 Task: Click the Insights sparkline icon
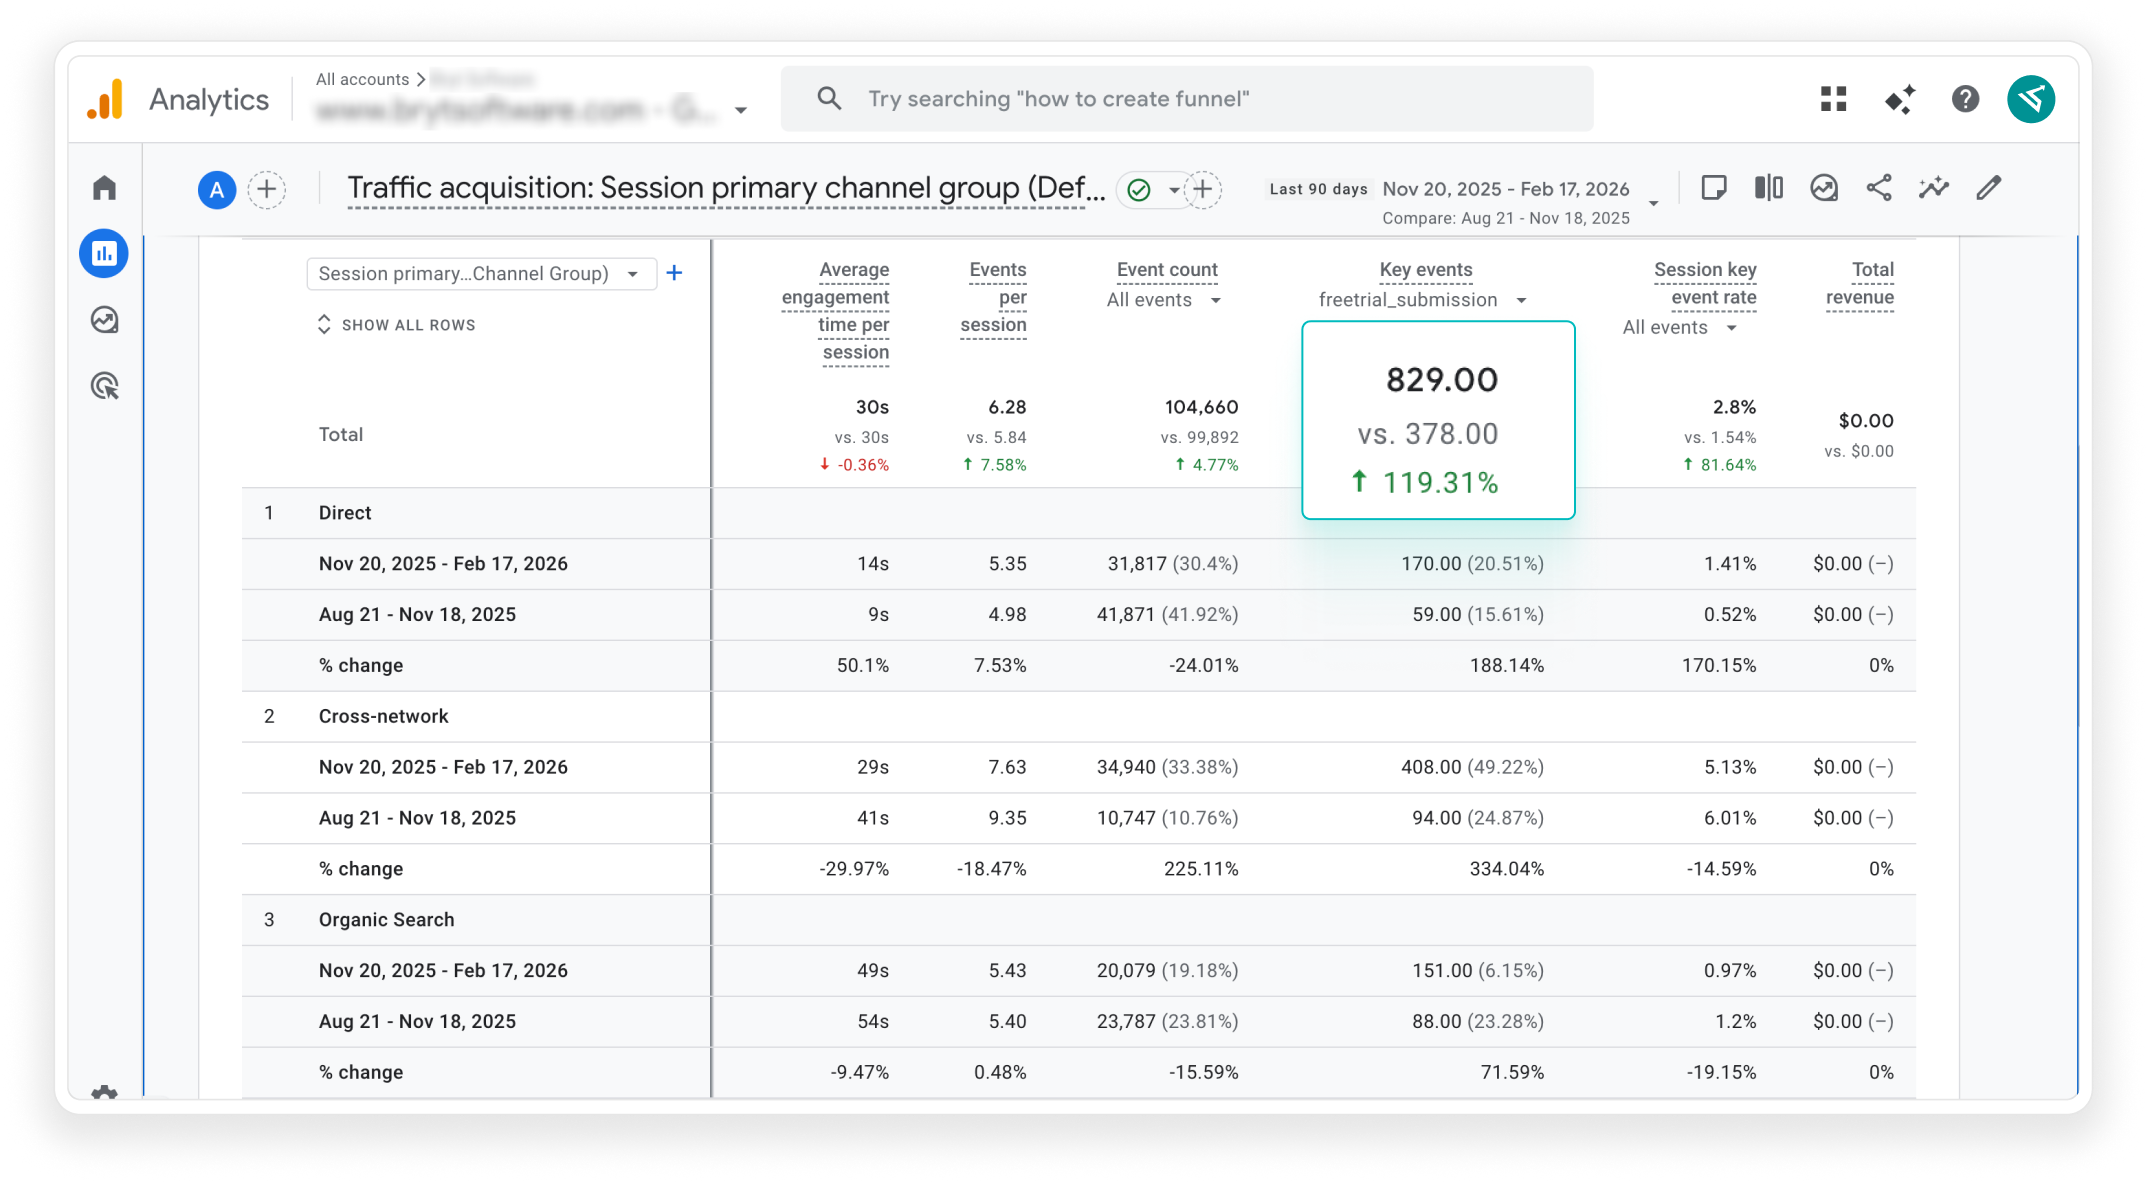point(1934,188)
